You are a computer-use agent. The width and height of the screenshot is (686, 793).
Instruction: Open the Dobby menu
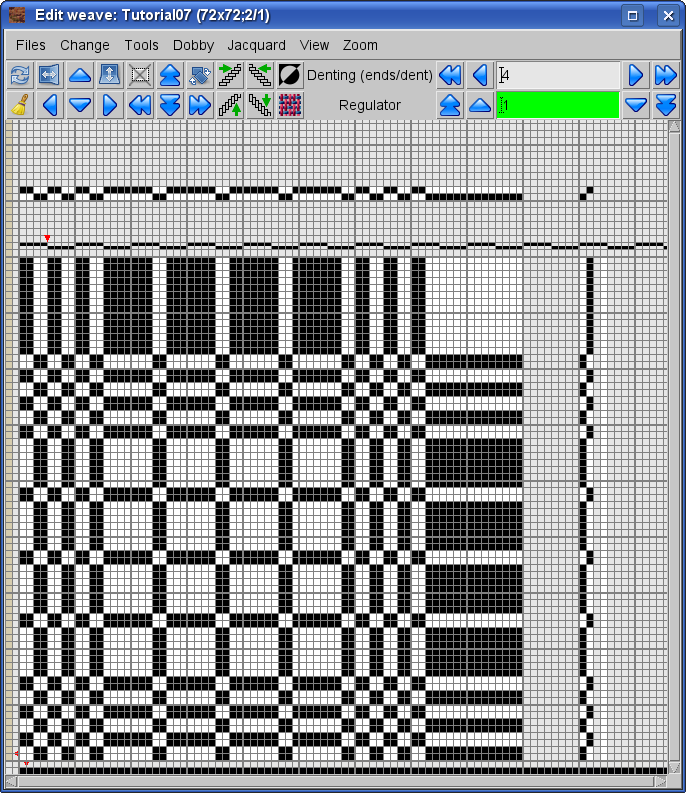(x=193, y=45)
